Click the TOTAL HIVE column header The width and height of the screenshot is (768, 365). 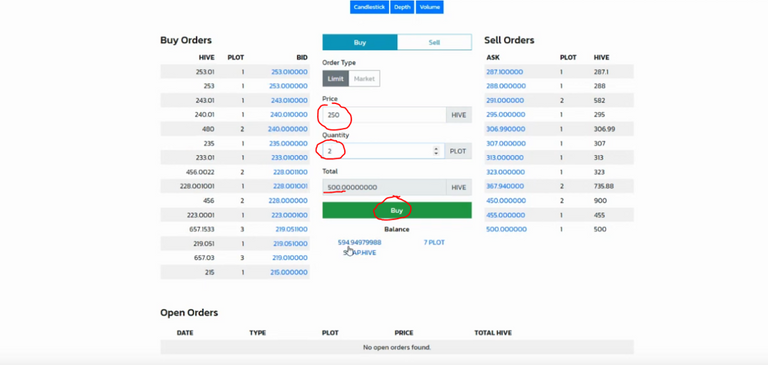pyautogui.click(x=493, y=333)
